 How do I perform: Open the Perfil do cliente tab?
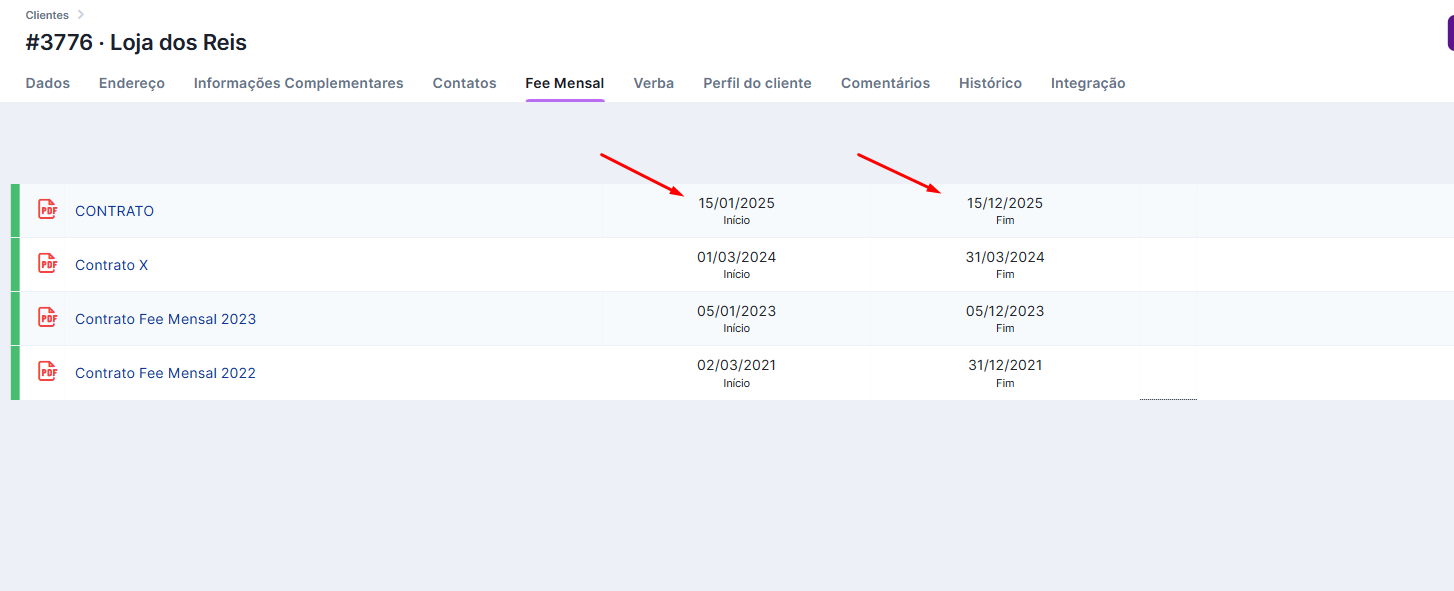click(757, 83)
